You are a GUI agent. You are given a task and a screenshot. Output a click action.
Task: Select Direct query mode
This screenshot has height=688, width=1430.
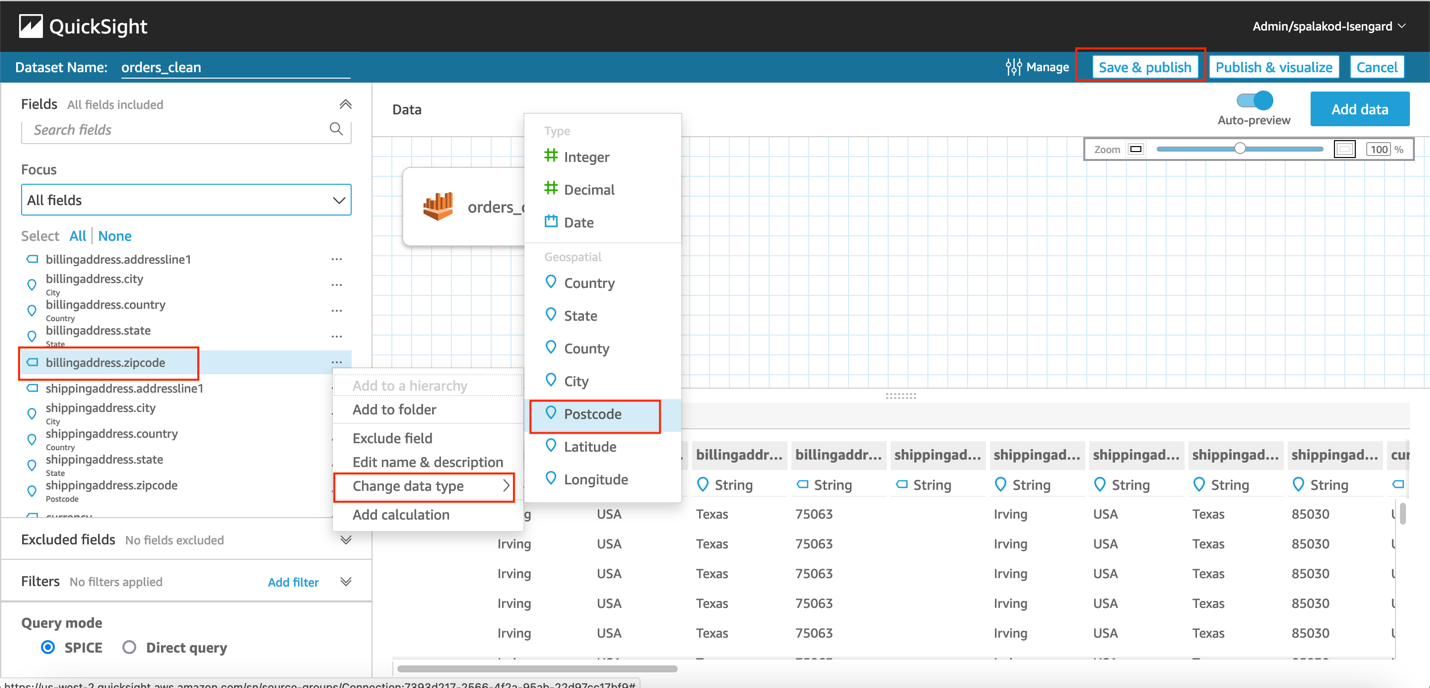point(129,647)
